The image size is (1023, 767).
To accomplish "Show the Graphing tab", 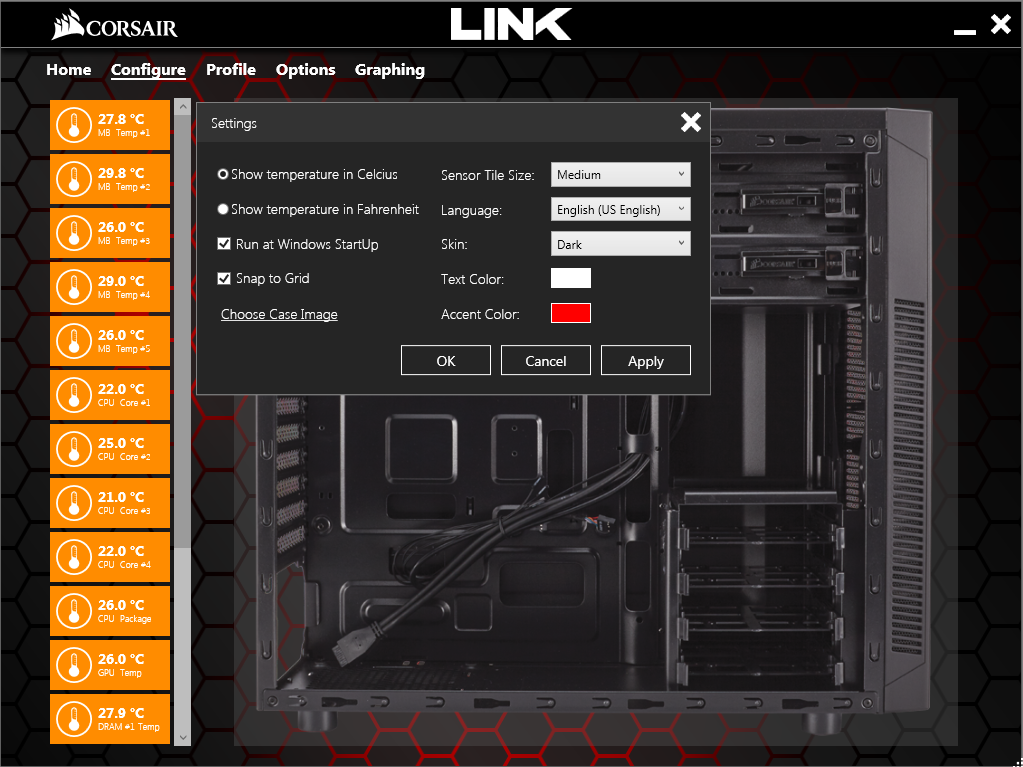I will (x=389, y=70).
